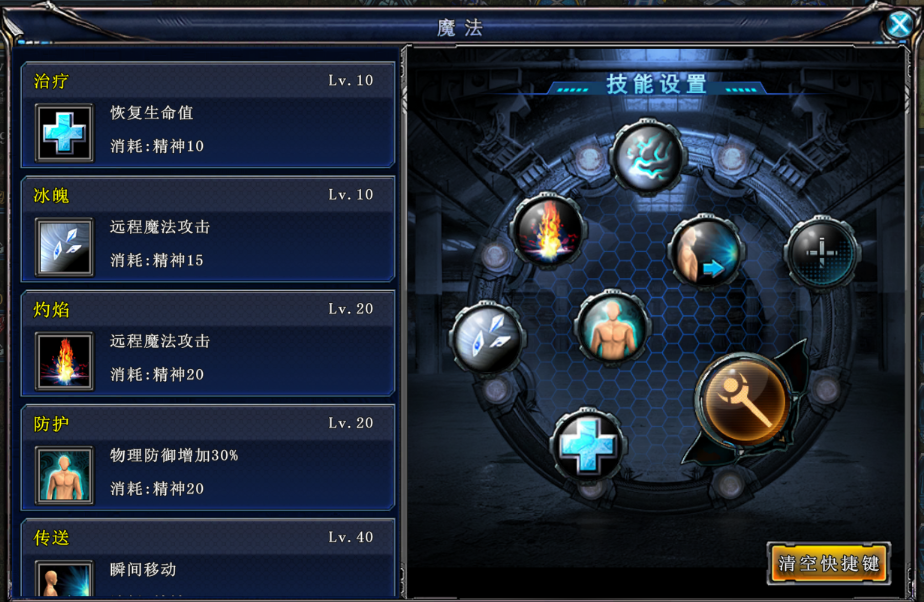Select the empty crosshair slot on the wheel
This screenshot has width=924, height=602.
[x=822, y=252]
